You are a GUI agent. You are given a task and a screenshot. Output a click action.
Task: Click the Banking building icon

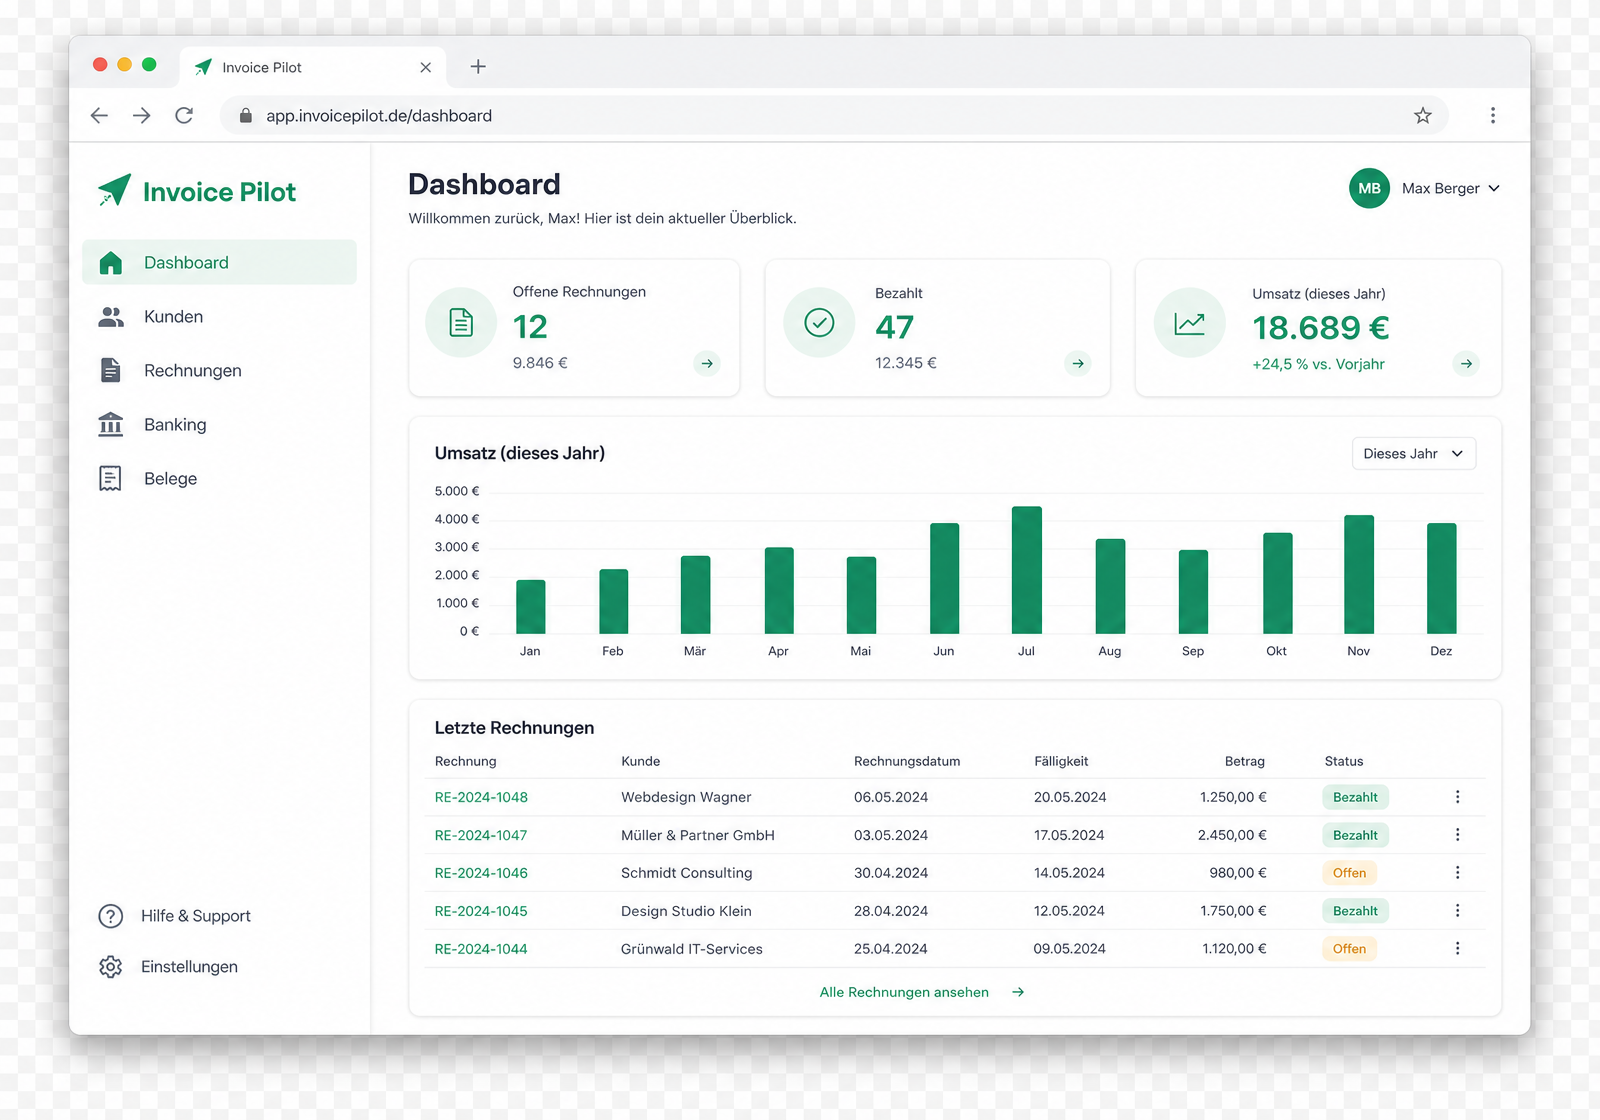click(x=111, y=425)
